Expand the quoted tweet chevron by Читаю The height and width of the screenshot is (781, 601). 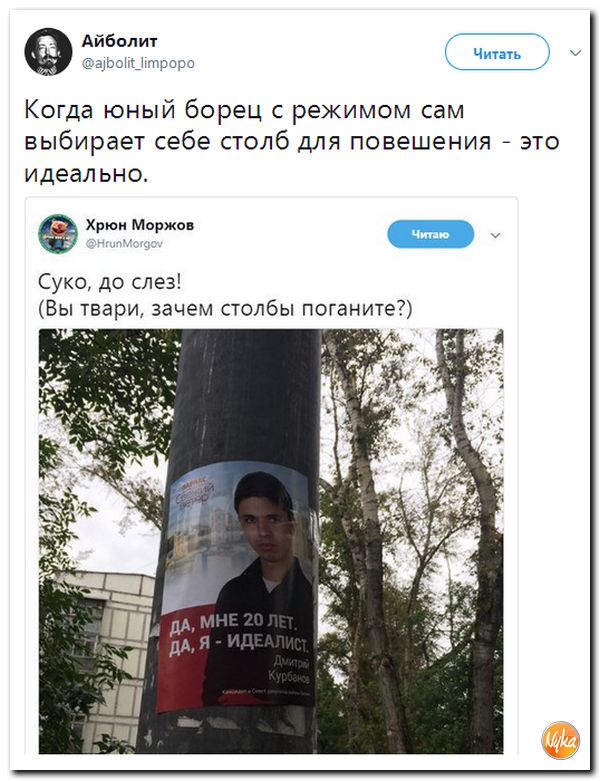[x=495, y=235]
